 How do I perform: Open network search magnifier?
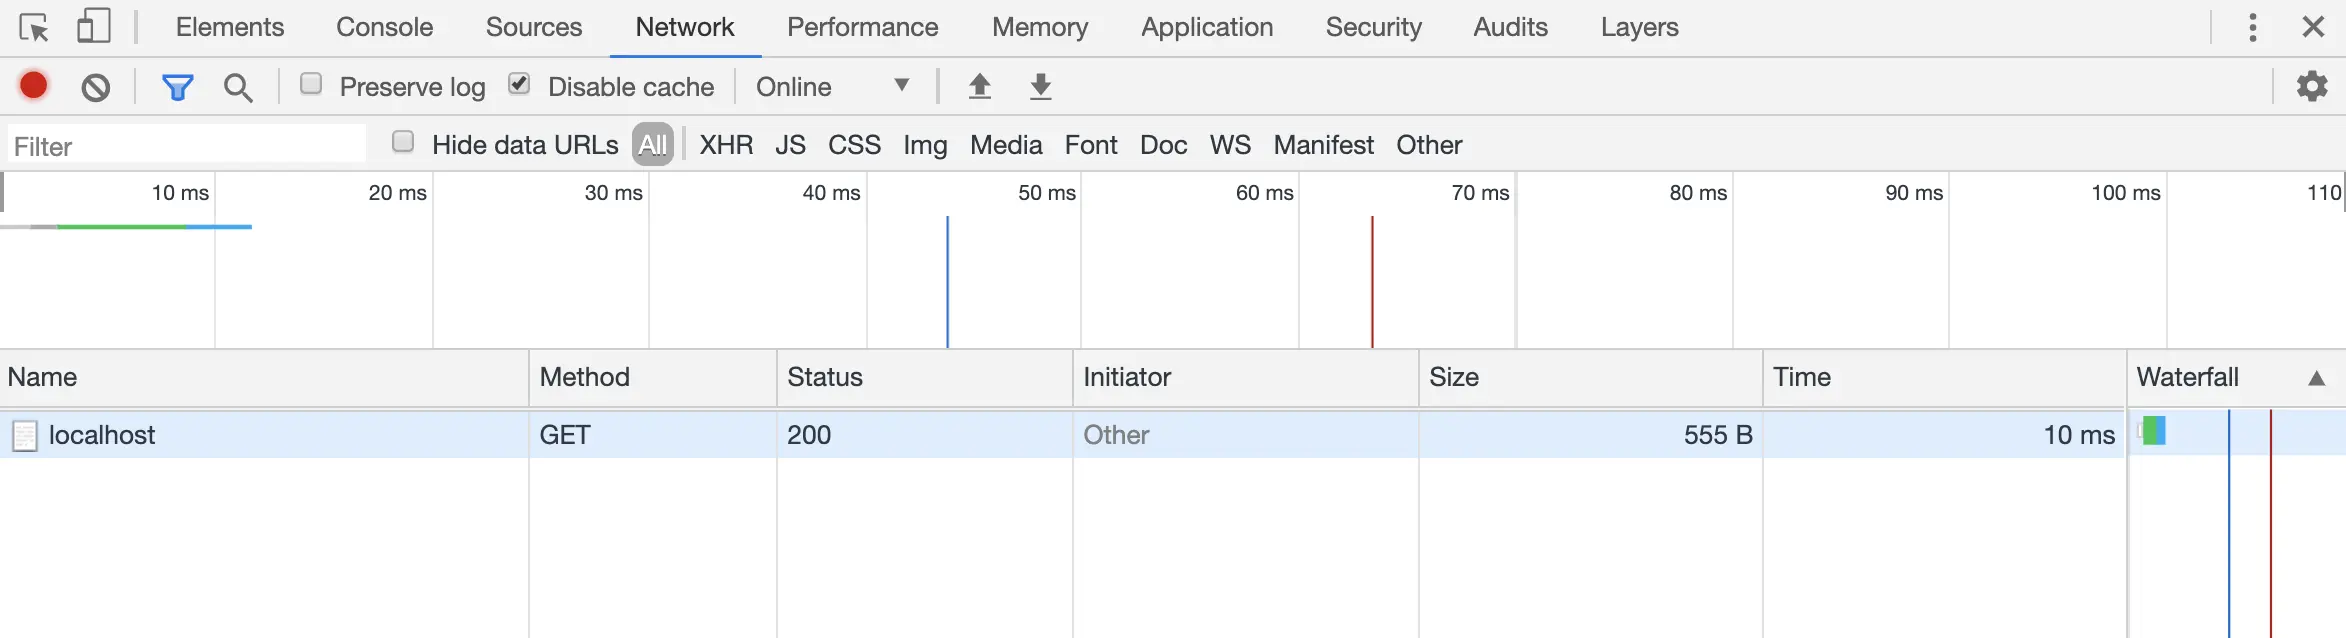[x=238, y=88]
